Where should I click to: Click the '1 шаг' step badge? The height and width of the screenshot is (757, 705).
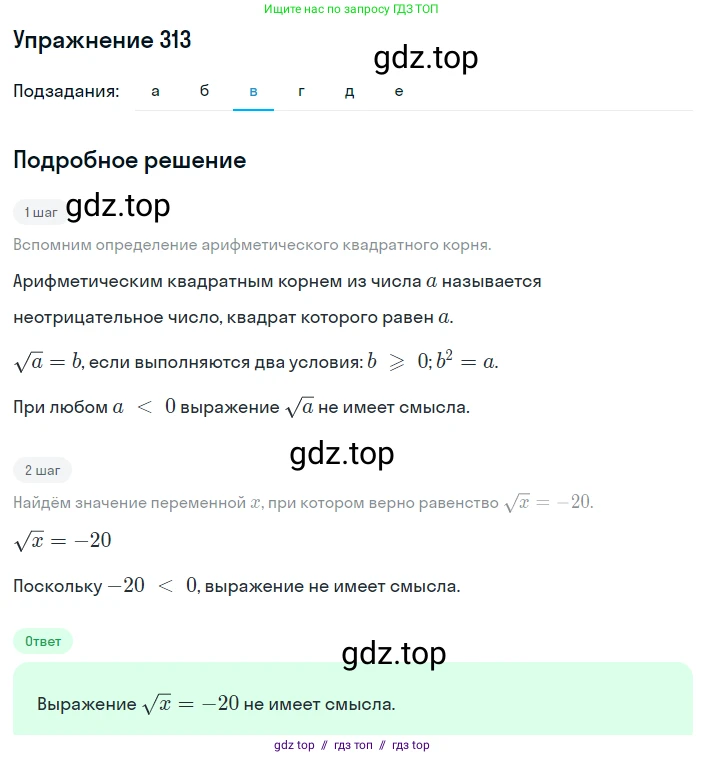pos(41,212)
